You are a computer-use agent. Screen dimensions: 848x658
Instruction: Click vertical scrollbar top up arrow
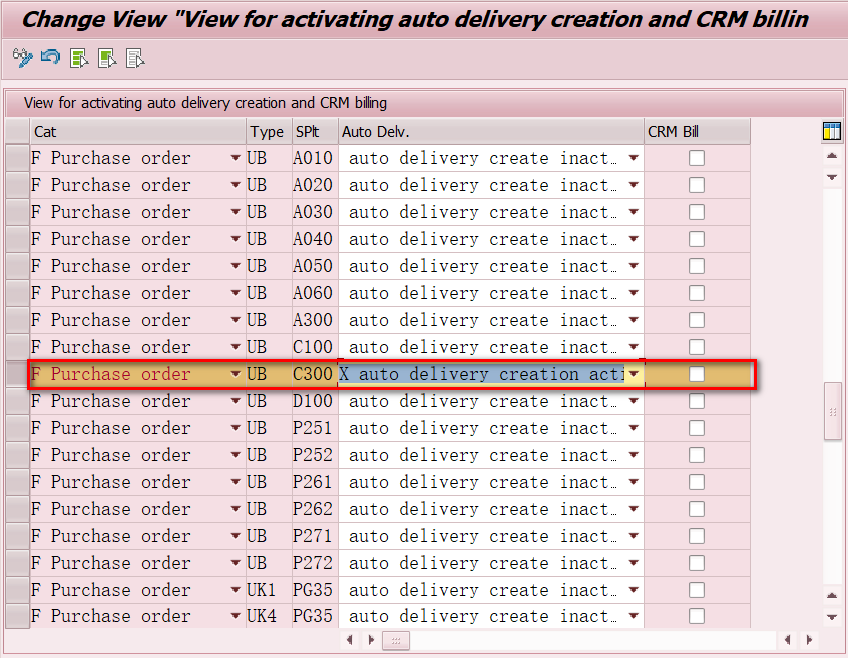(x=832, y=156)
